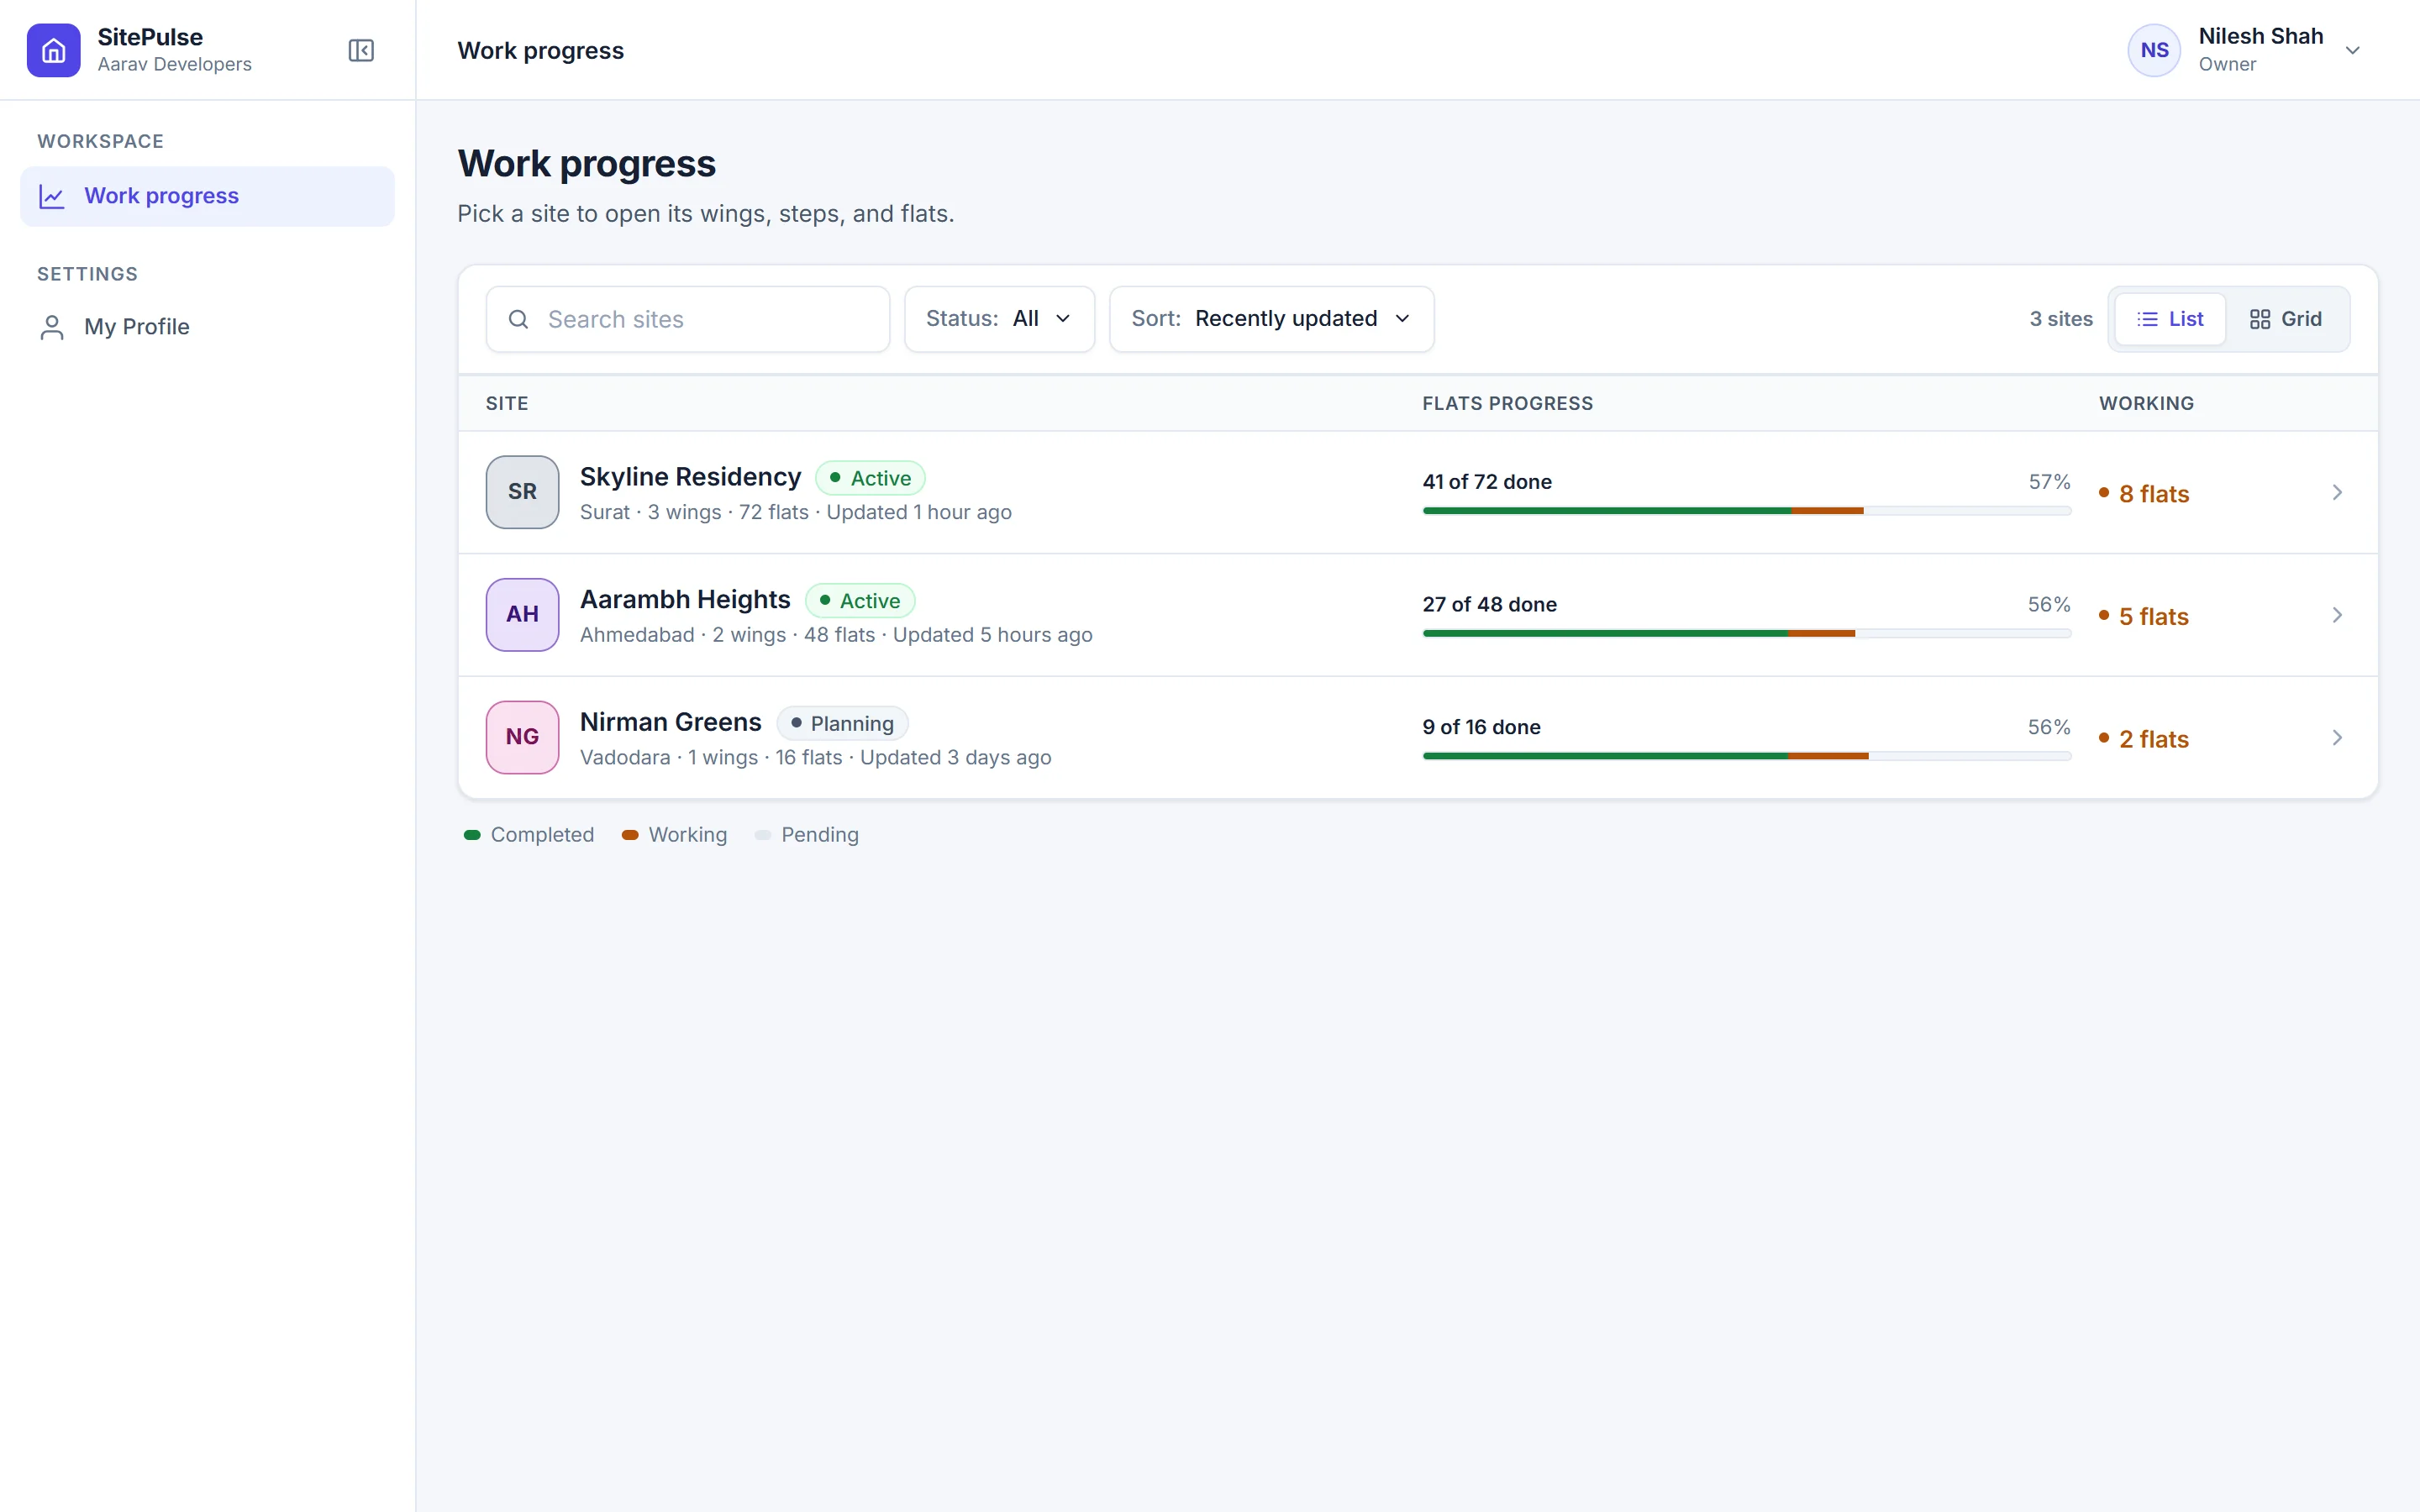Open user account menu chevron

[x=2352, y=50]
